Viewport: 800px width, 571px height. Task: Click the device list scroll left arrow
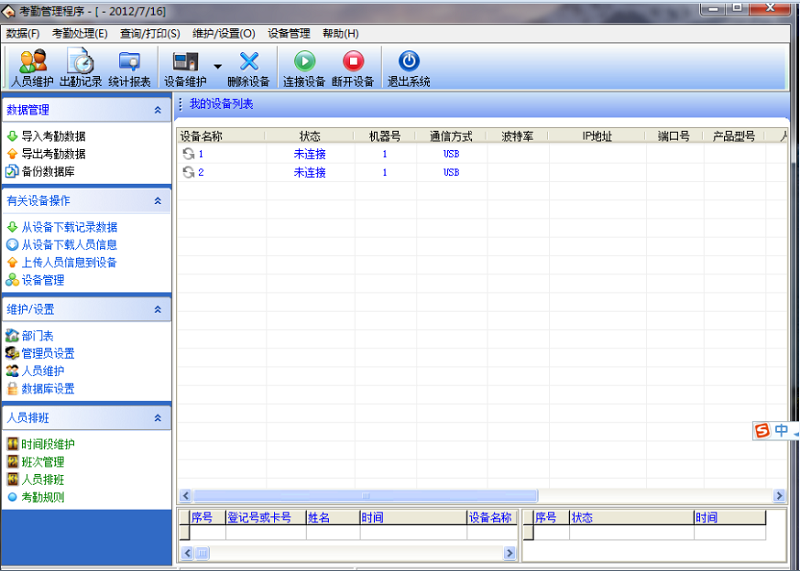click(x=186, y=495)
